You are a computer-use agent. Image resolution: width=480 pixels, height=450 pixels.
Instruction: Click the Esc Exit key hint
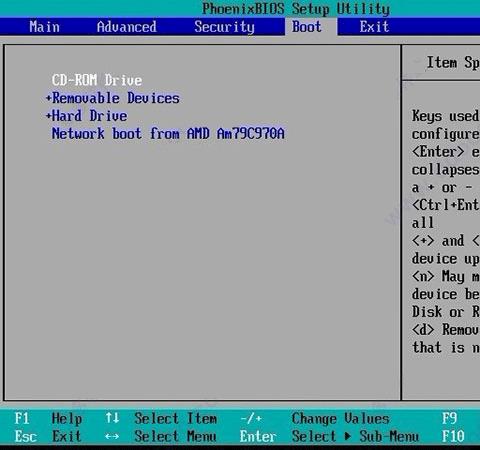point(48,436)
